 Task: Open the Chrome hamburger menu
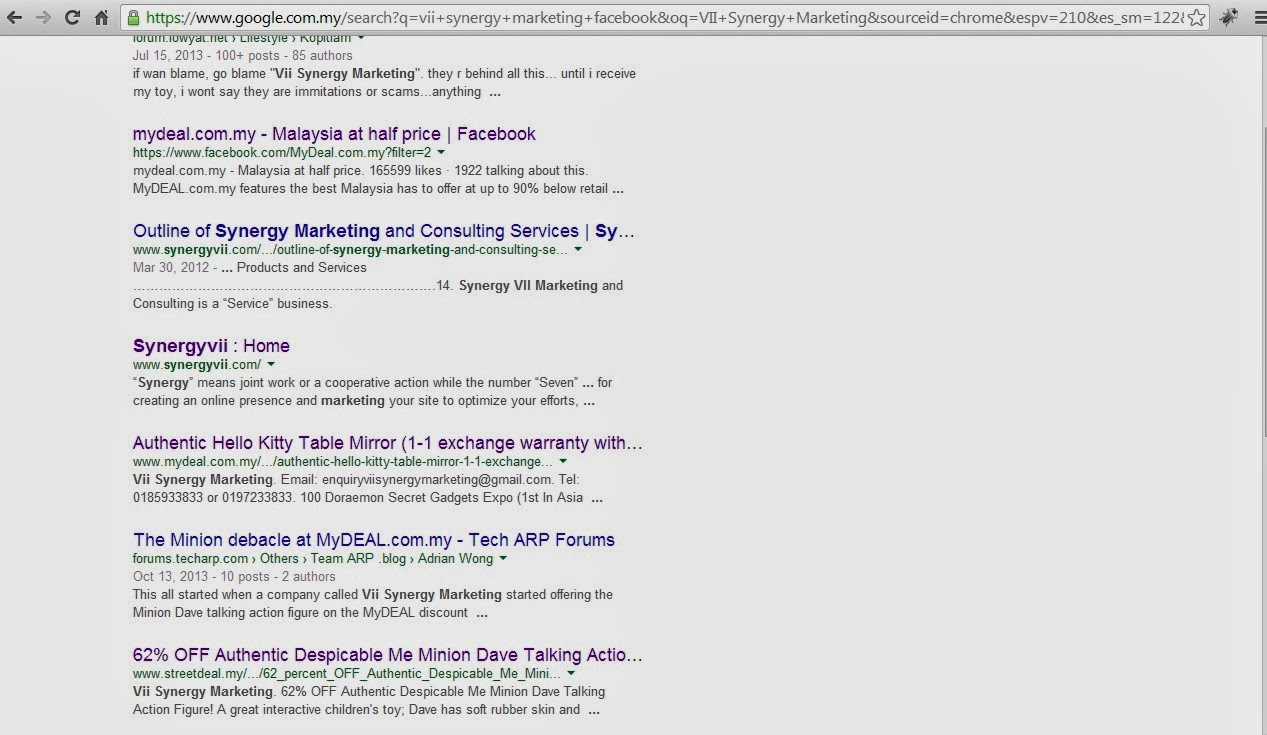(1256, 17)
